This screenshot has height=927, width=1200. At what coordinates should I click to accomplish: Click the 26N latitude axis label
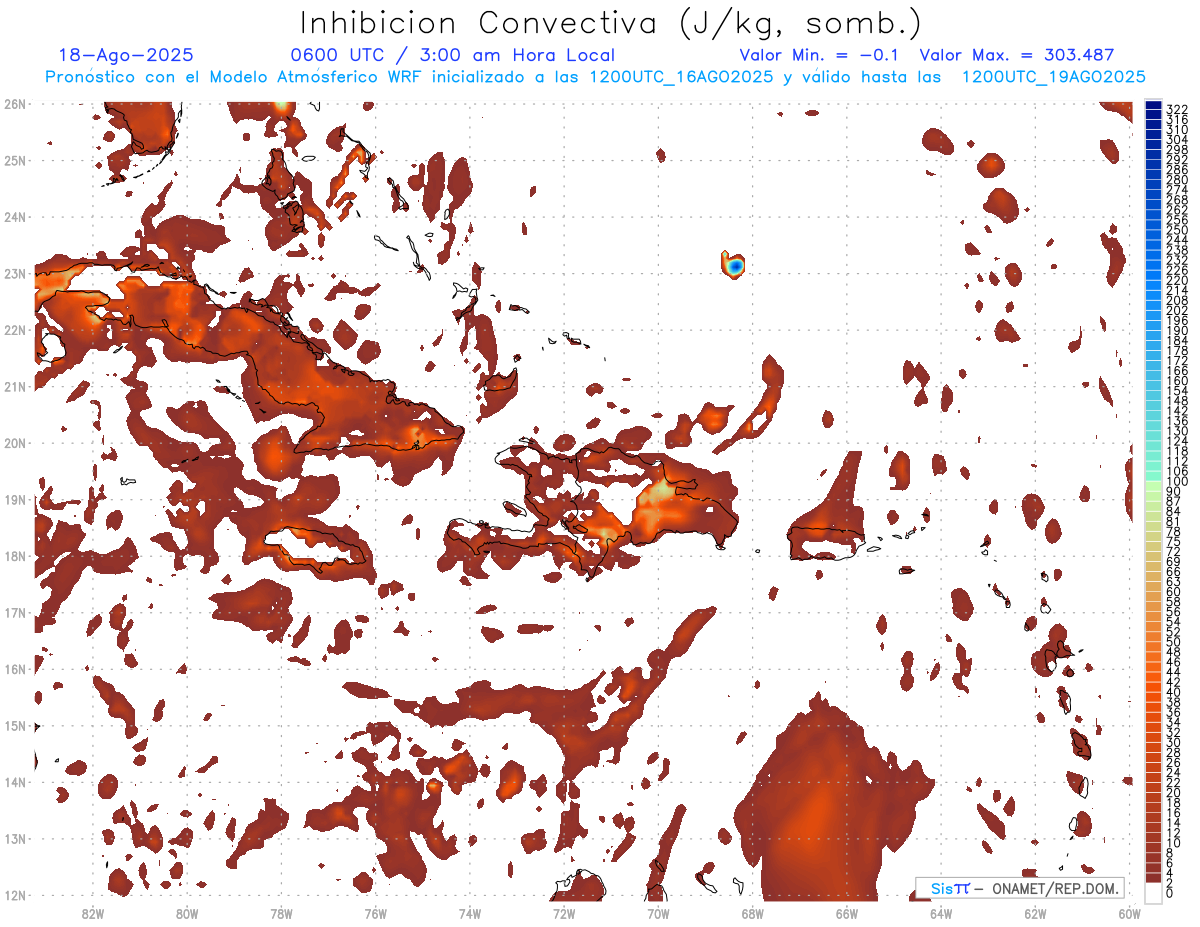click(15, 104)
